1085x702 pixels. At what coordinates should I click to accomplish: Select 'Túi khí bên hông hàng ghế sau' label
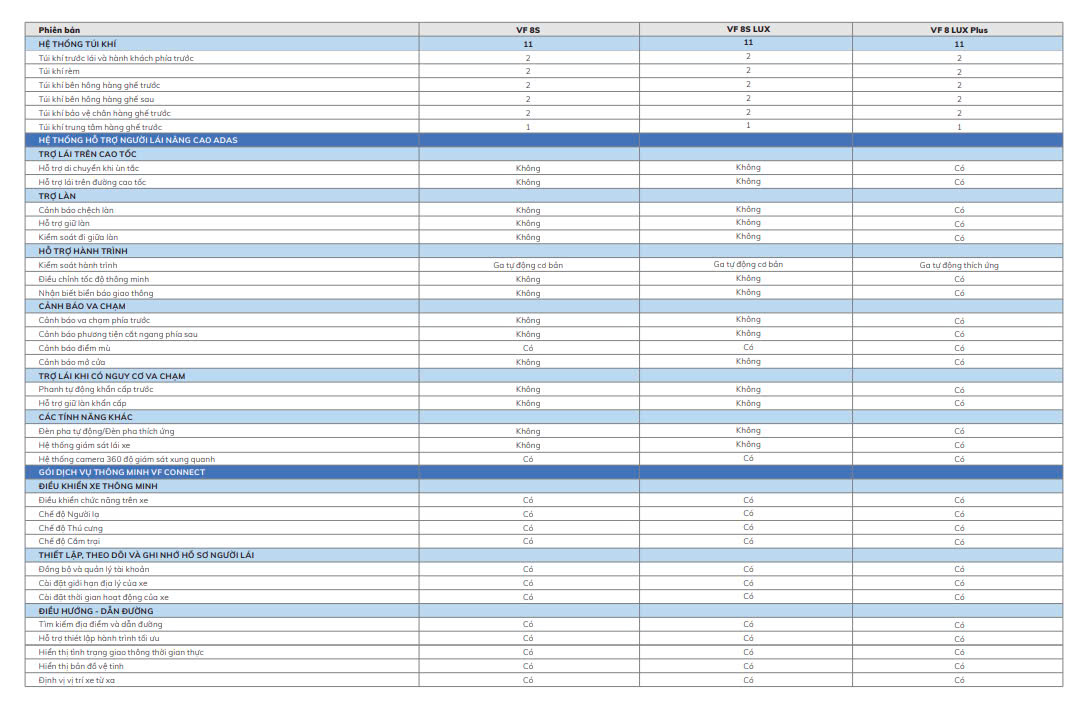(x=96, y=99)
